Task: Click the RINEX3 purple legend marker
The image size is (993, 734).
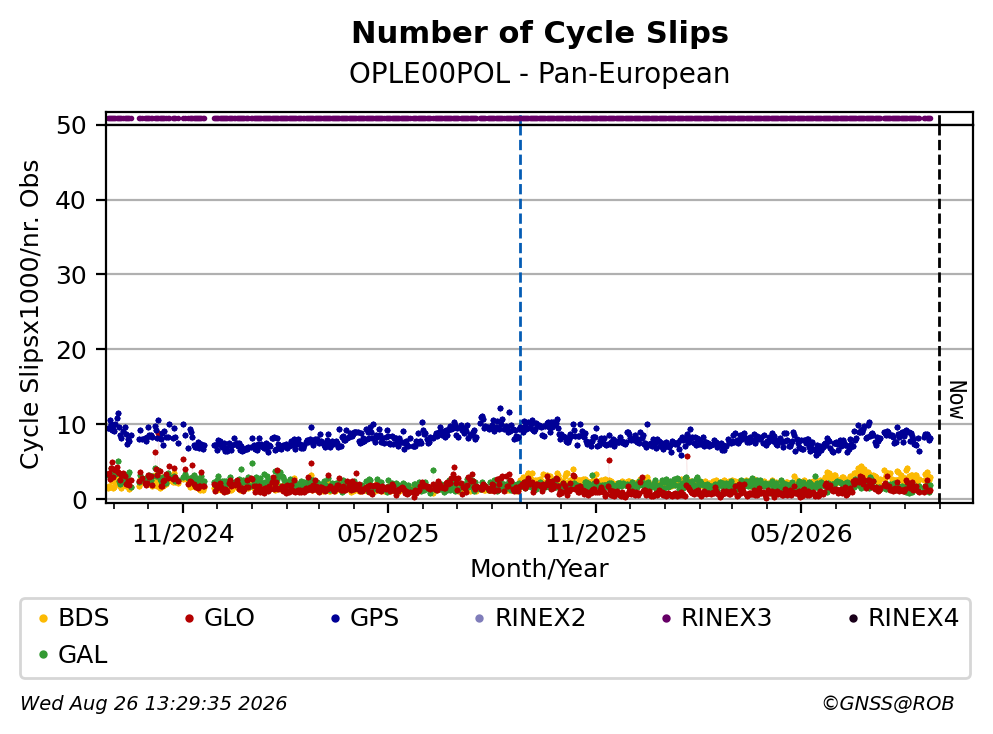Action: pyautogui.click(x=666, y=618)
